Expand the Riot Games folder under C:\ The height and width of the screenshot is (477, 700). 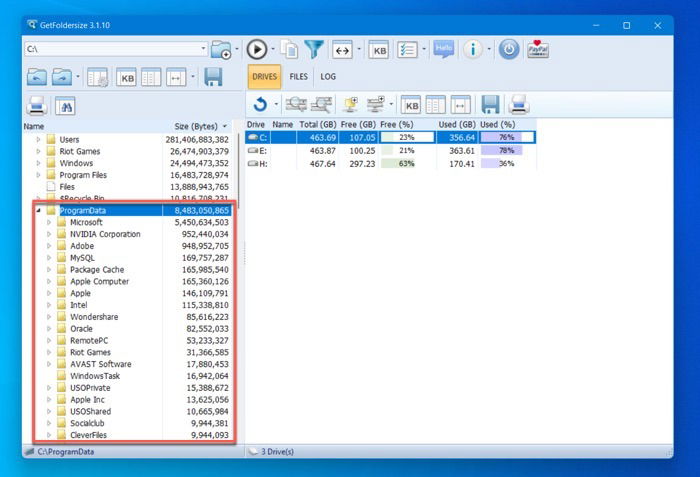(x=38, y=151)
